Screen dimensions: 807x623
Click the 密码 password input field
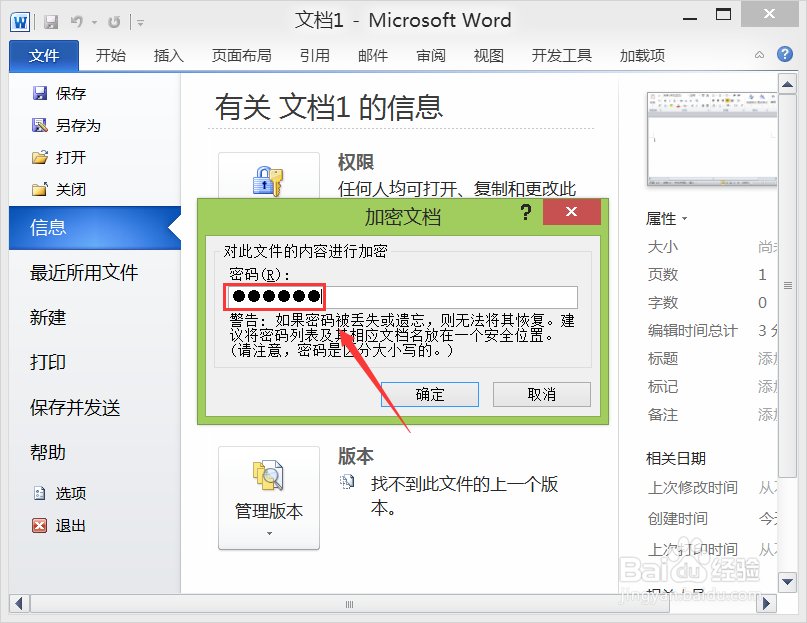coord(402,297)
